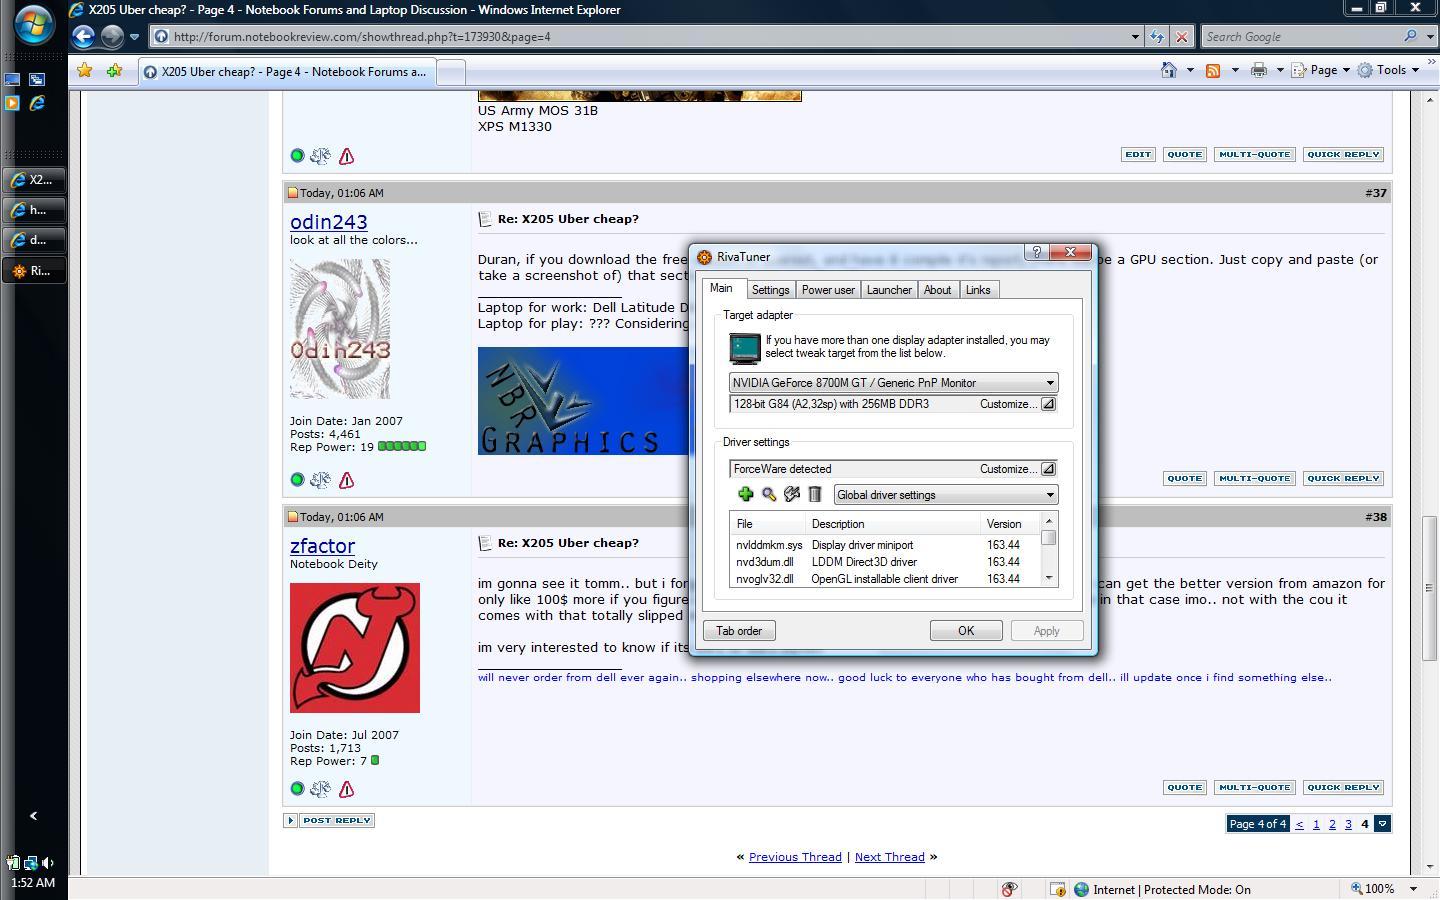The height and width of the screenshot is (900, 1440).
Task: Click the scroll thumb of the driver file list
Action: [x=1048, y=538]
